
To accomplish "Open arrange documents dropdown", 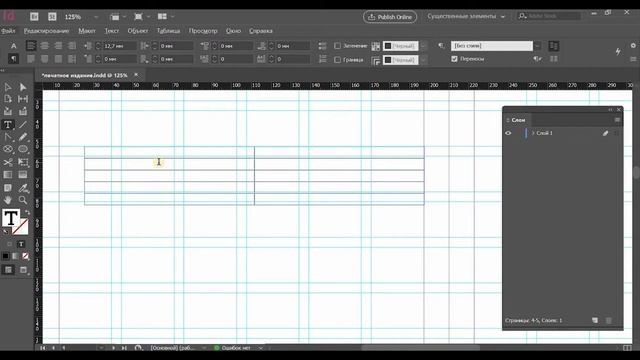I will (165, 17).
